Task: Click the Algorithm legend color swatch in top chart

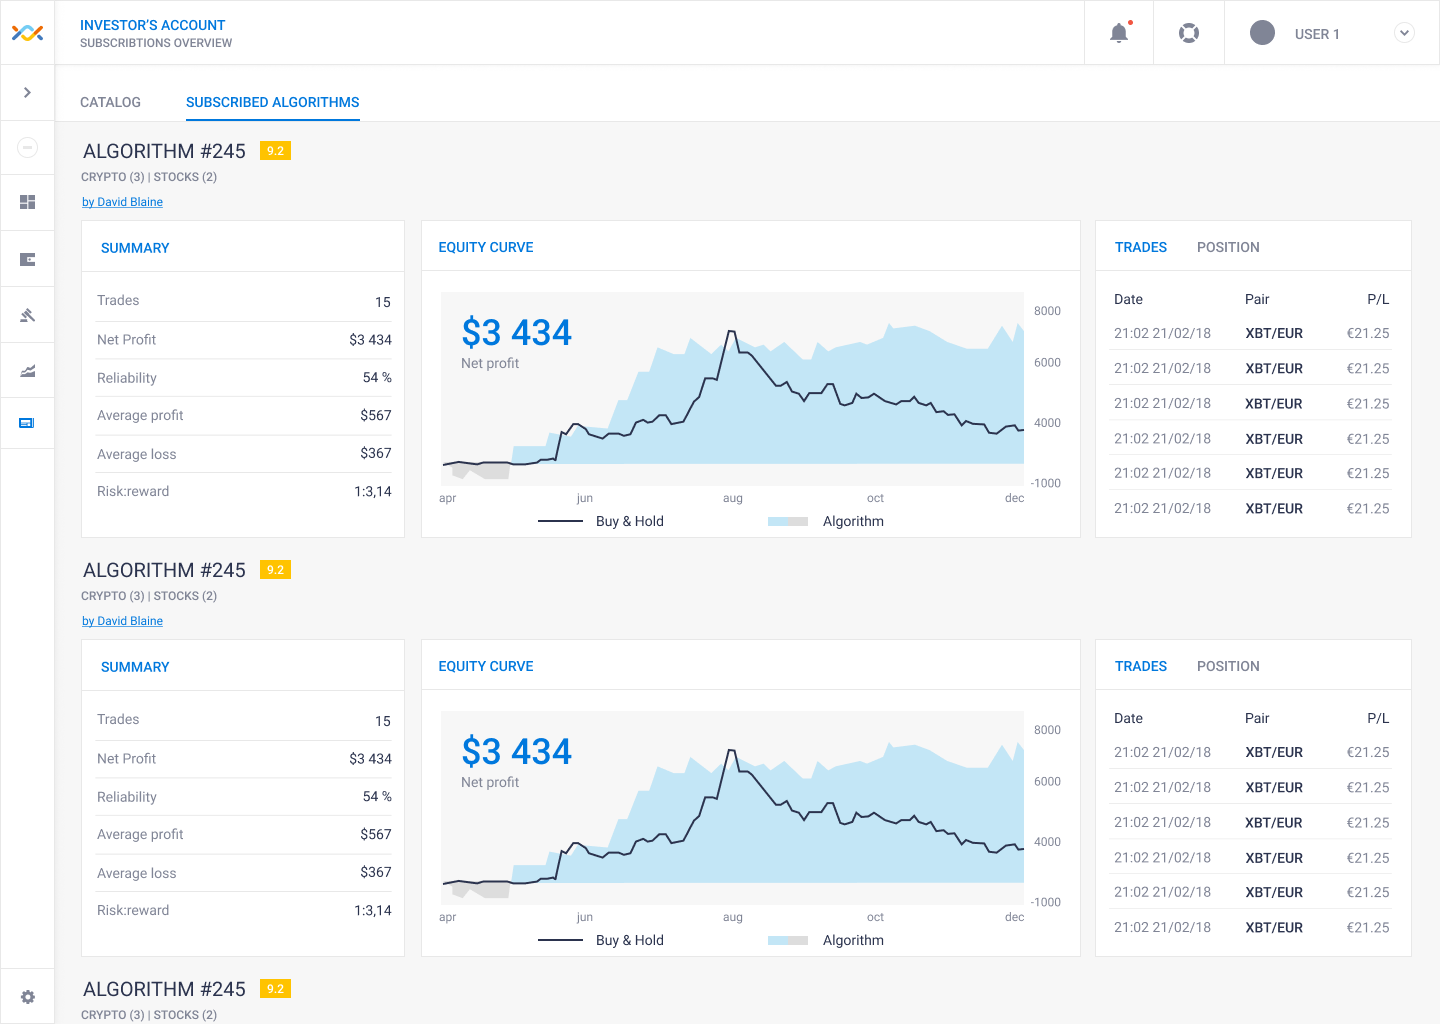Action: click(x=788, y=521)
